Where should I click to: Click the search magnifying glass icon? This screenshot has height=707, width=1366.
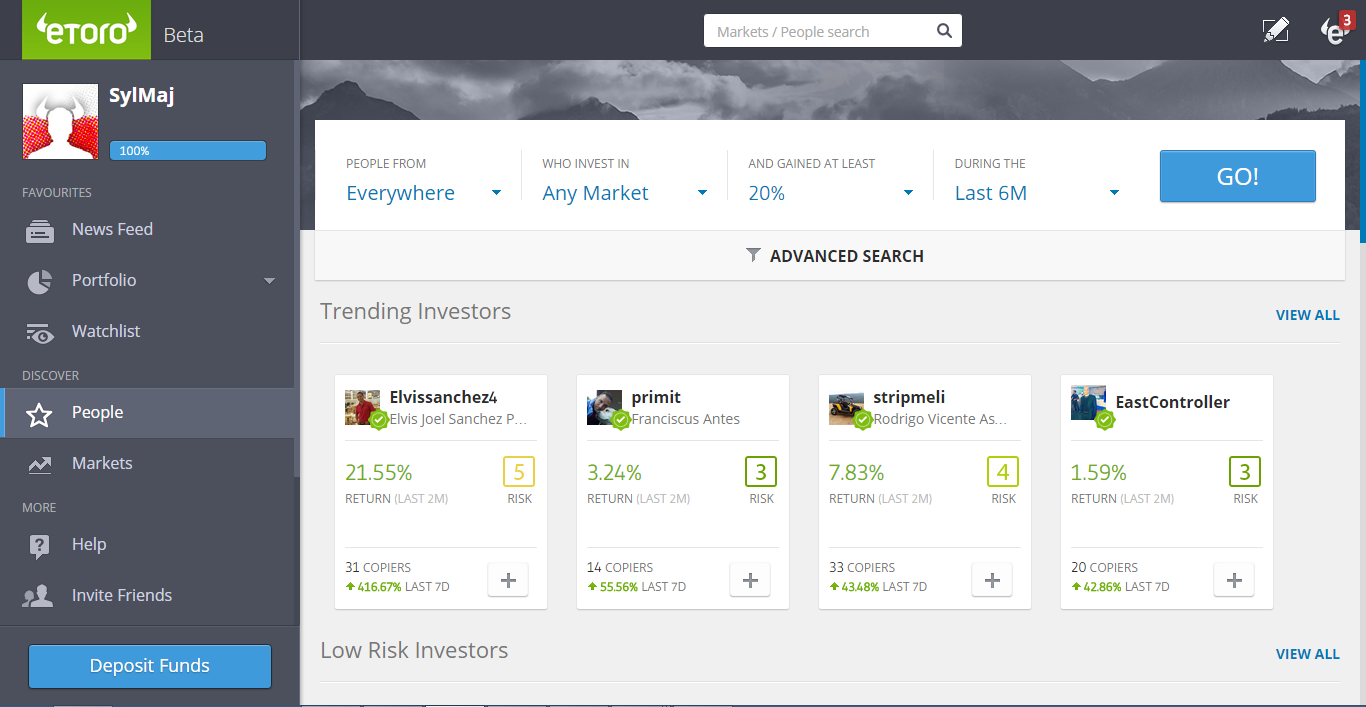(944, 31)
